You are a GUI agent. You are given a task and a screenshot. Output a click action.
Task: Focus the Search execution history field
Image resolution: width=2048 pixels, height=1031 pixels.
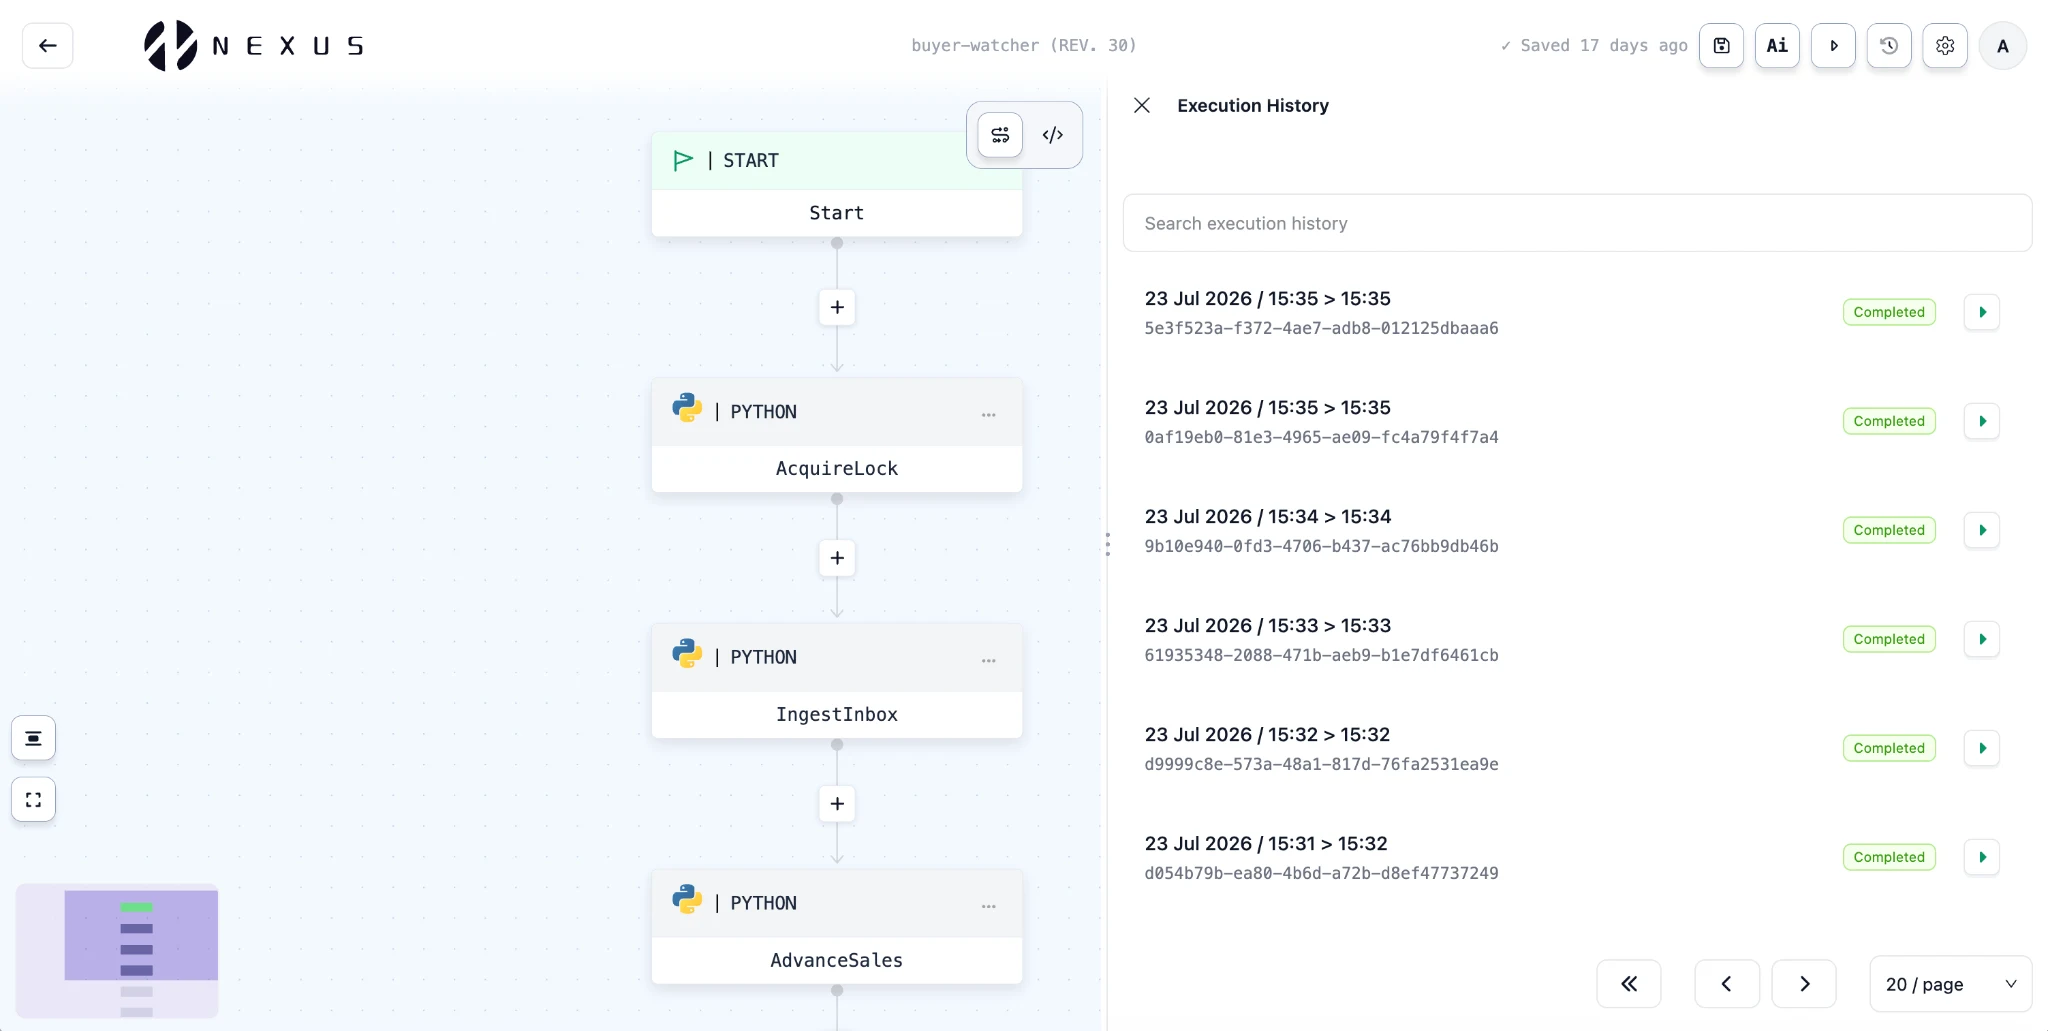(1577, 223)
